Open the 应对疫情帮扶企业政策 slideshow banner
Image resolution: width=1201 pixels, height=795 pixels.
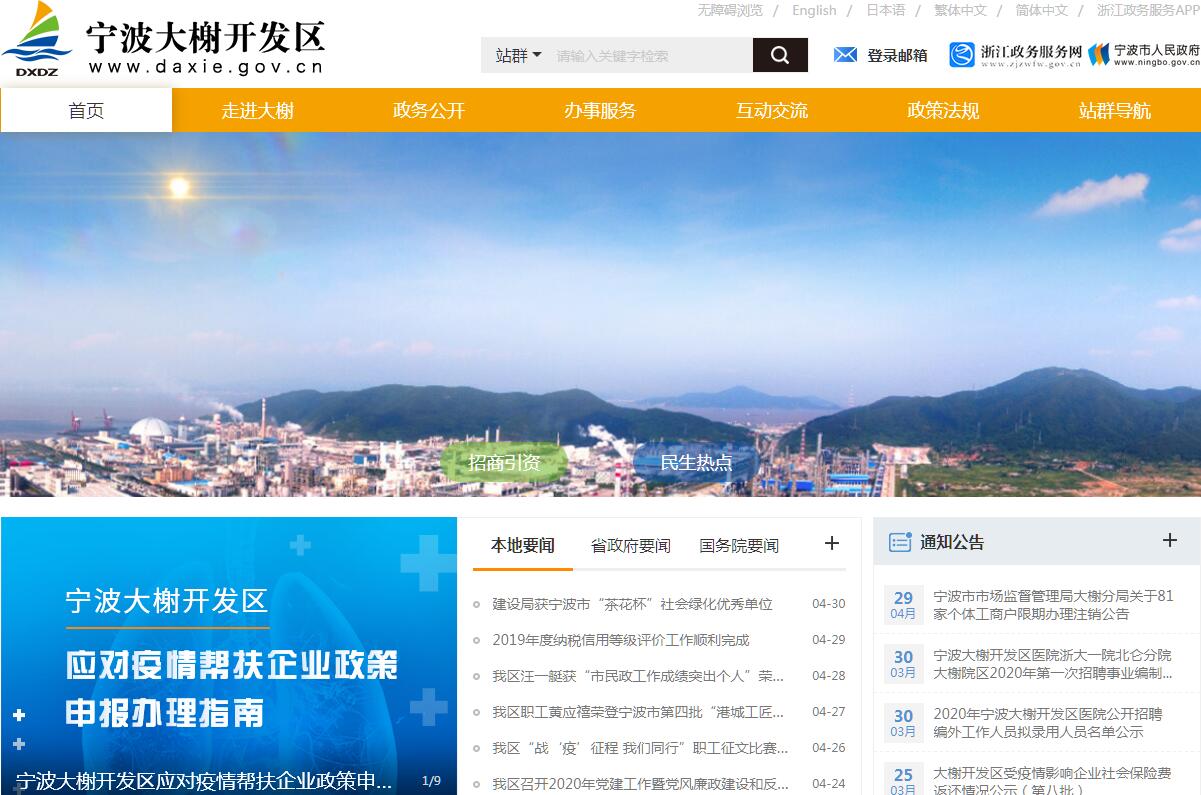pyautogui.click(x=229, y=655)
